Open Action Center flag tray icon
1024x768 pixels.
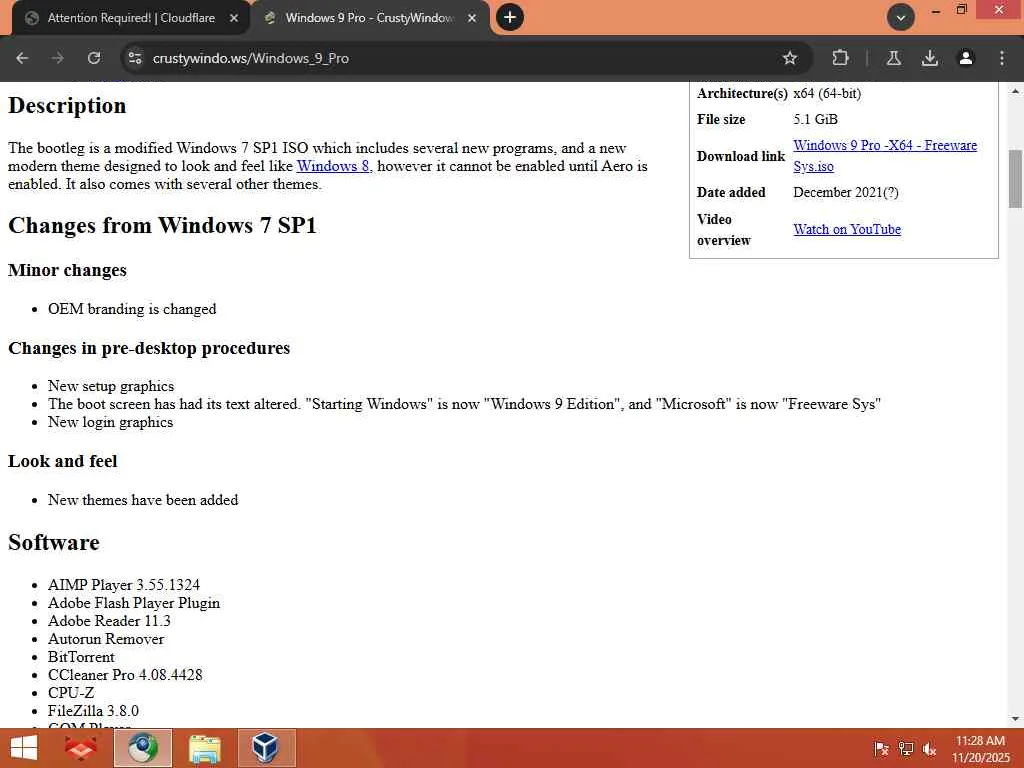[x=881, y=749]
